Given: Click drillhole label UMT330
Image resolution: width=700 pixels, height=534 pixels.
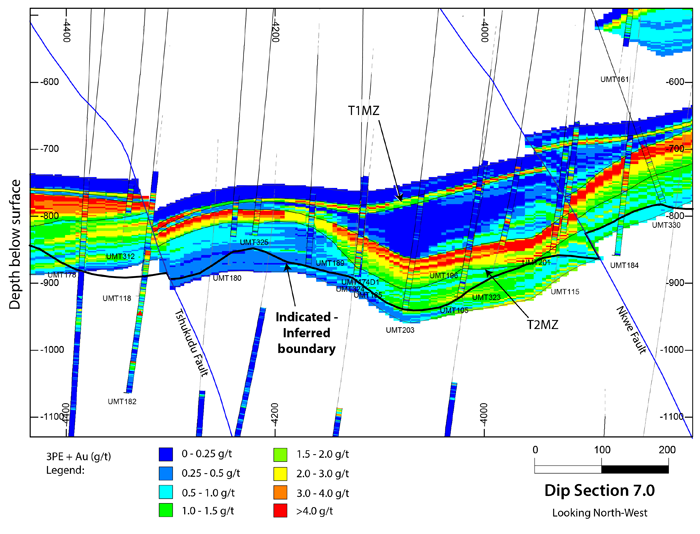Looking at the screenshot, I should tap(666, 225).
